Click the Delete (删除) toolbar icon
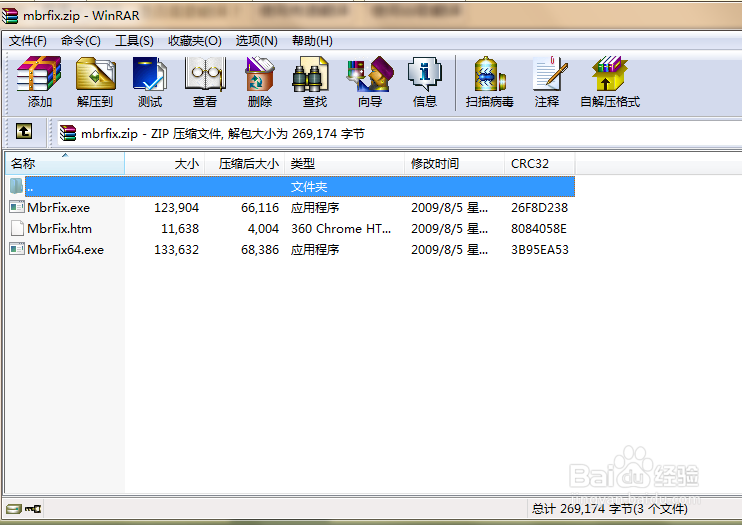The height and width of the screenshot is (525, 742). pos(259,74)
